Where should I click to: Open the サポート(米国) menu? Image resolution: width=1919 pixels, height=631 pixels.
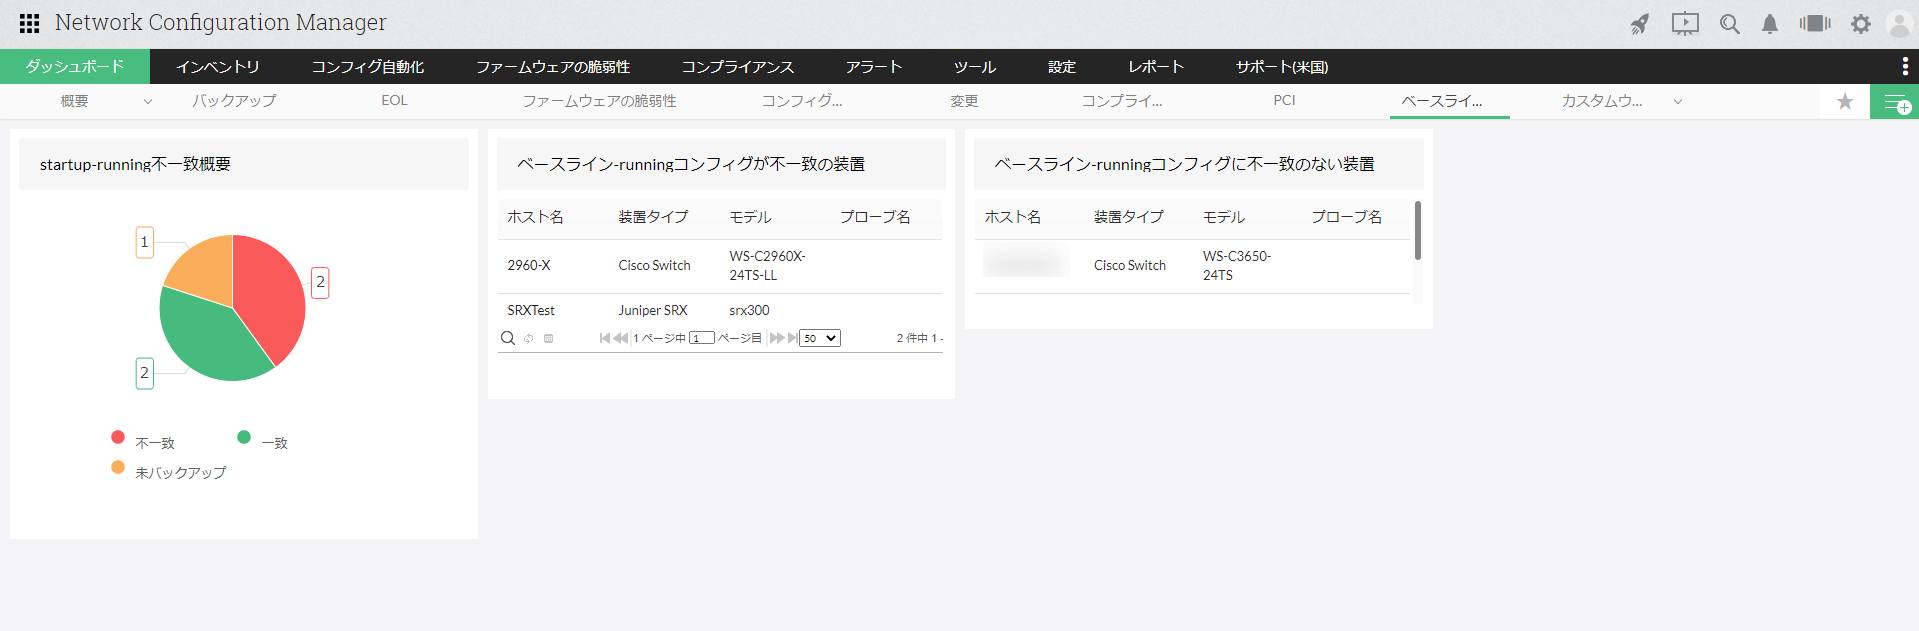(1282, 66)
